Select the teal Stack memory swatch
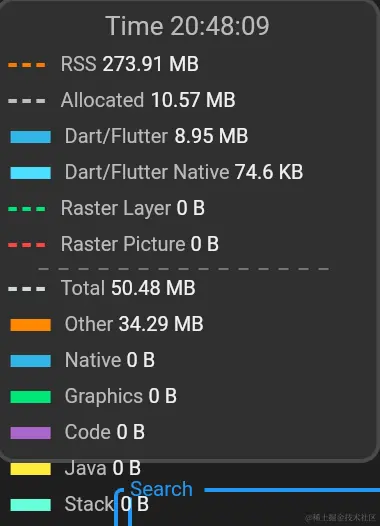 (31, 505)
